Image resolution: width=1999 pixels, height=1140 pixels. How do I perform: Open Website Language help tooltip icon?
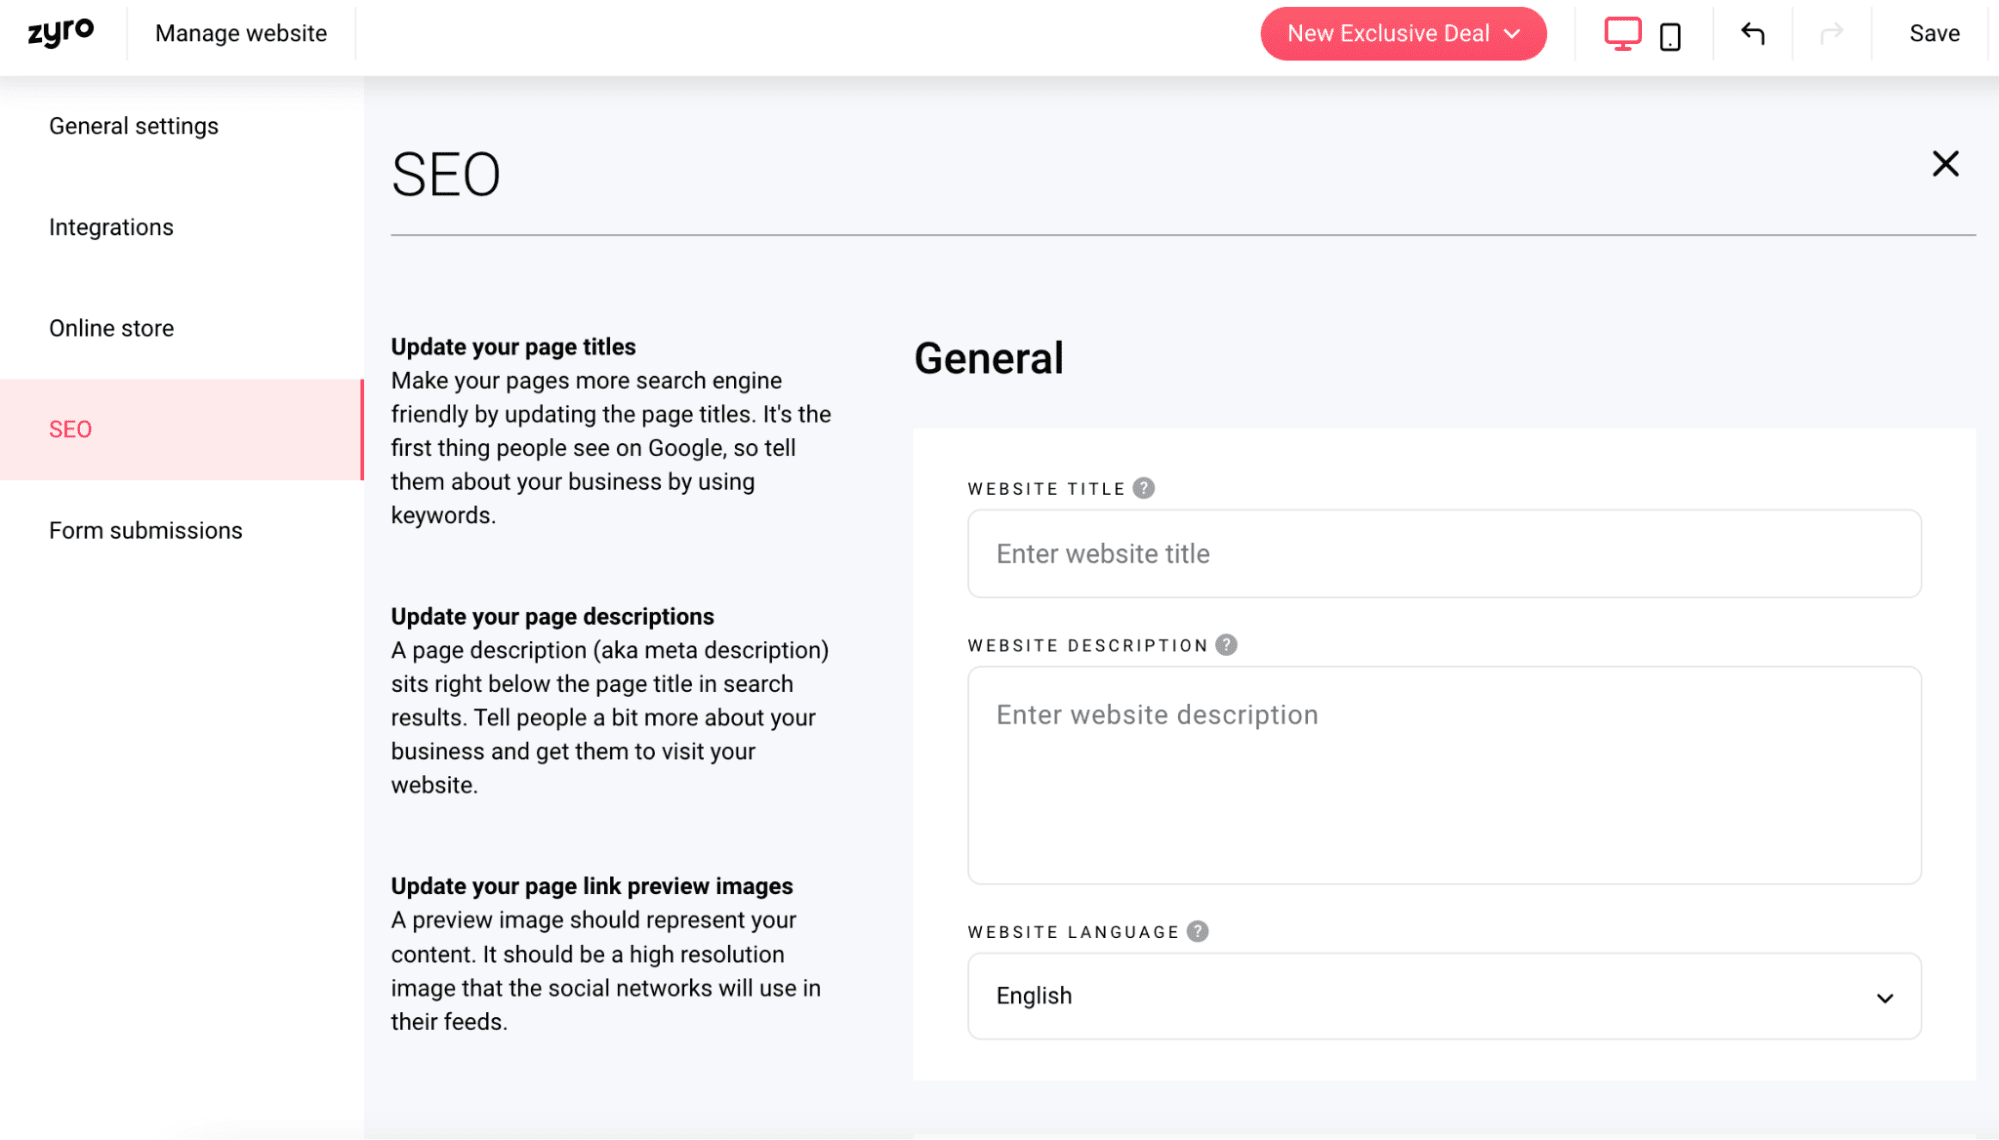(1198, 931)
